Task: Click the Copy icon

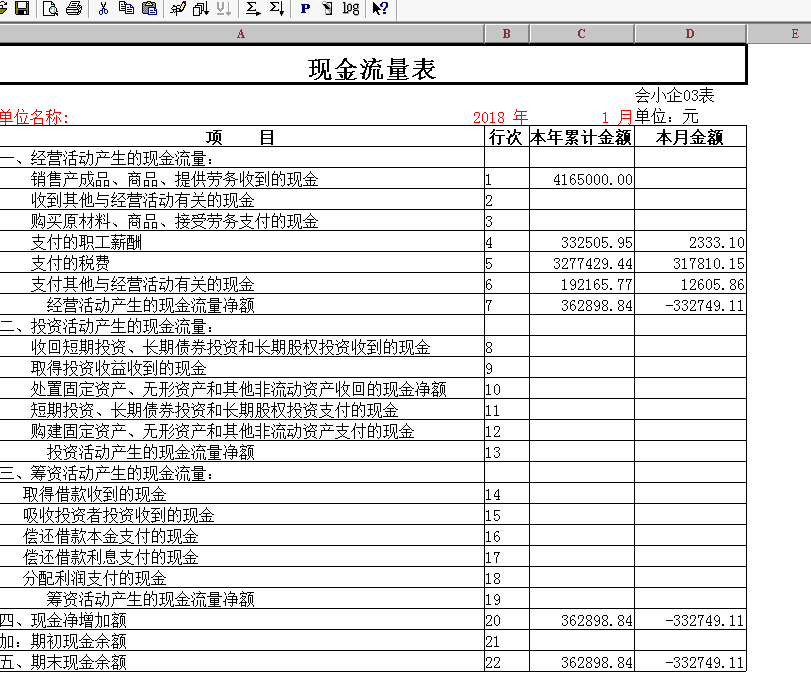Action: 126,8
